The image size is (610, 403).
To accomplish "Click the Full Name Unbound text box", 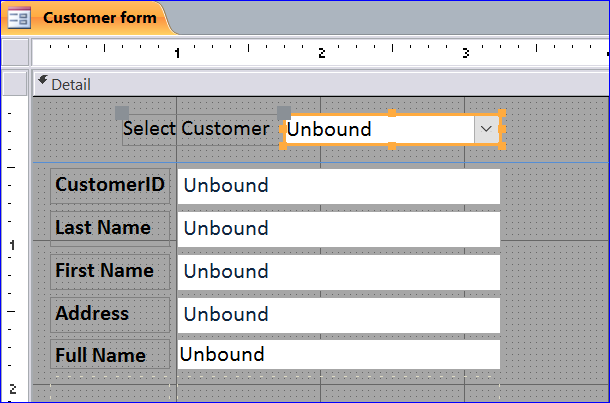I will 338,354.
